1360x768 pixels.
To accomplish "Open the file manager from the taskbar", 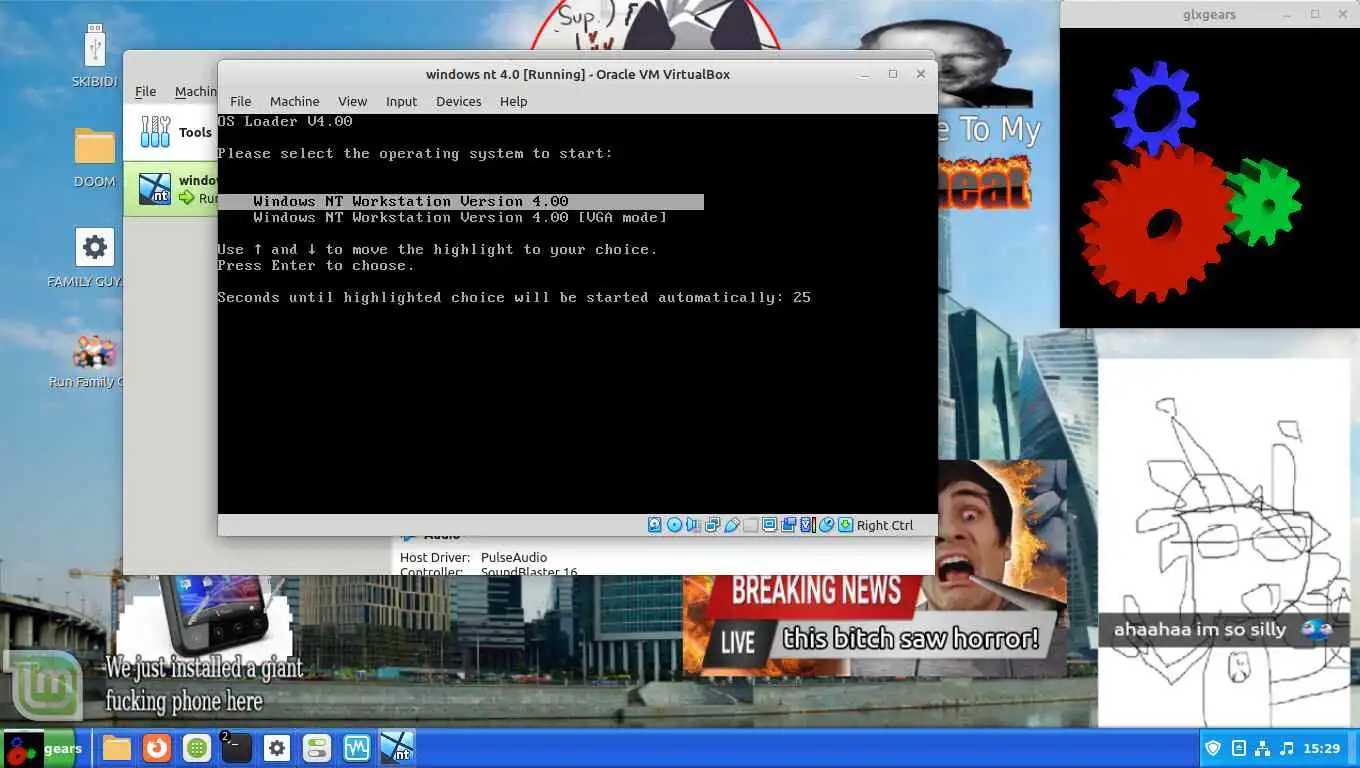I will [x=117, y=748].
